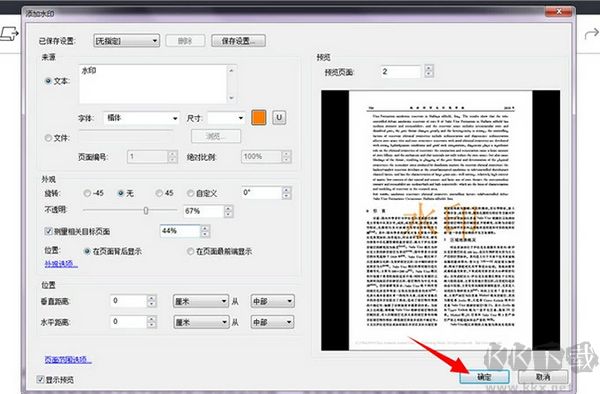Choose 无 (no rotation) option
The width and height of the screenshot is (600, 394).
point(121,193)
